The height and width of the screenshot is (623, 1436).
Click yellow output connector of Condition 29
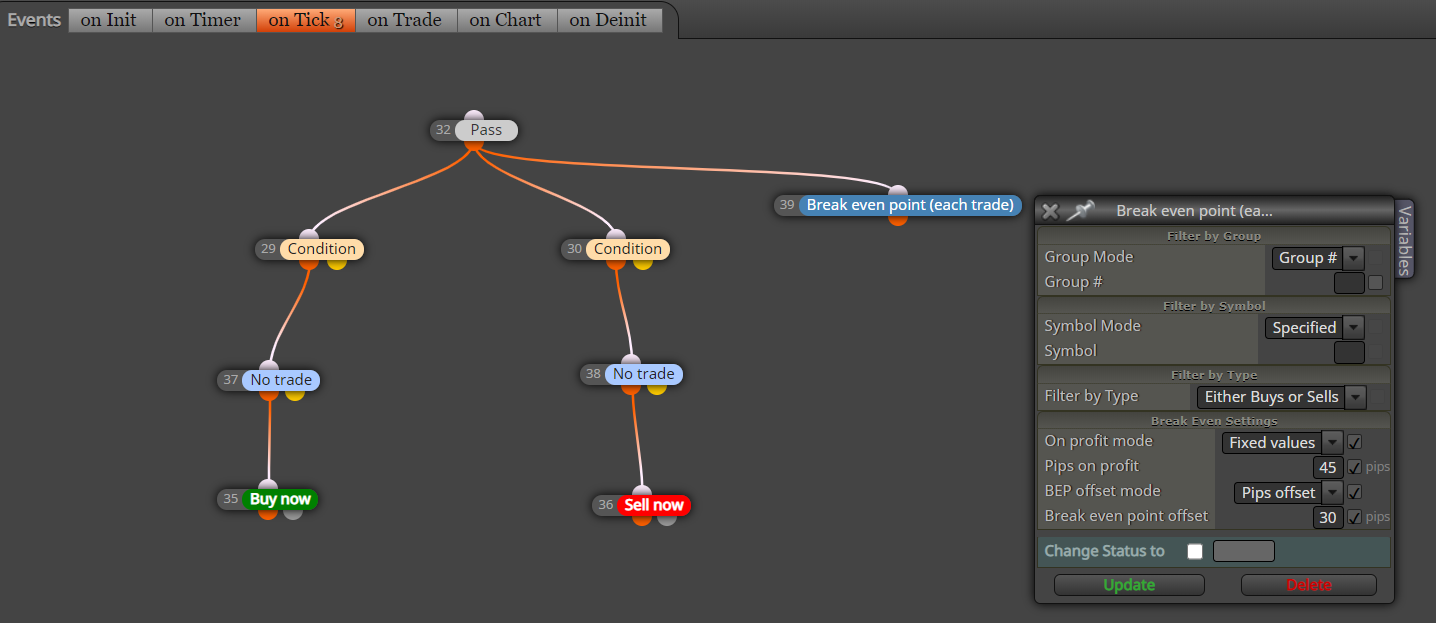tap(337, 263)
